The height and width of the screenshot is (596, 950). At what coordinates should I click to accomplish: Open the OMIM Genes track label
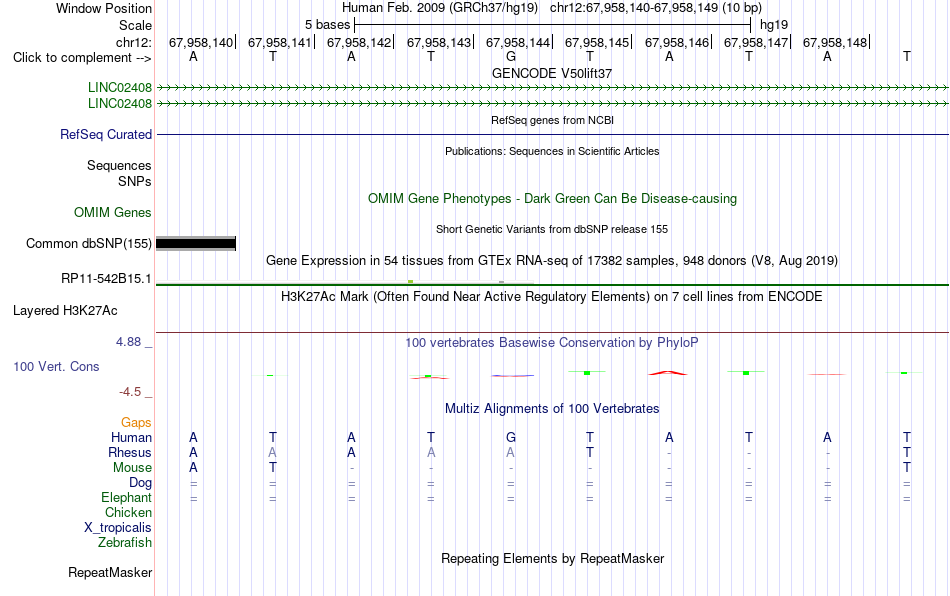(113, 213)
